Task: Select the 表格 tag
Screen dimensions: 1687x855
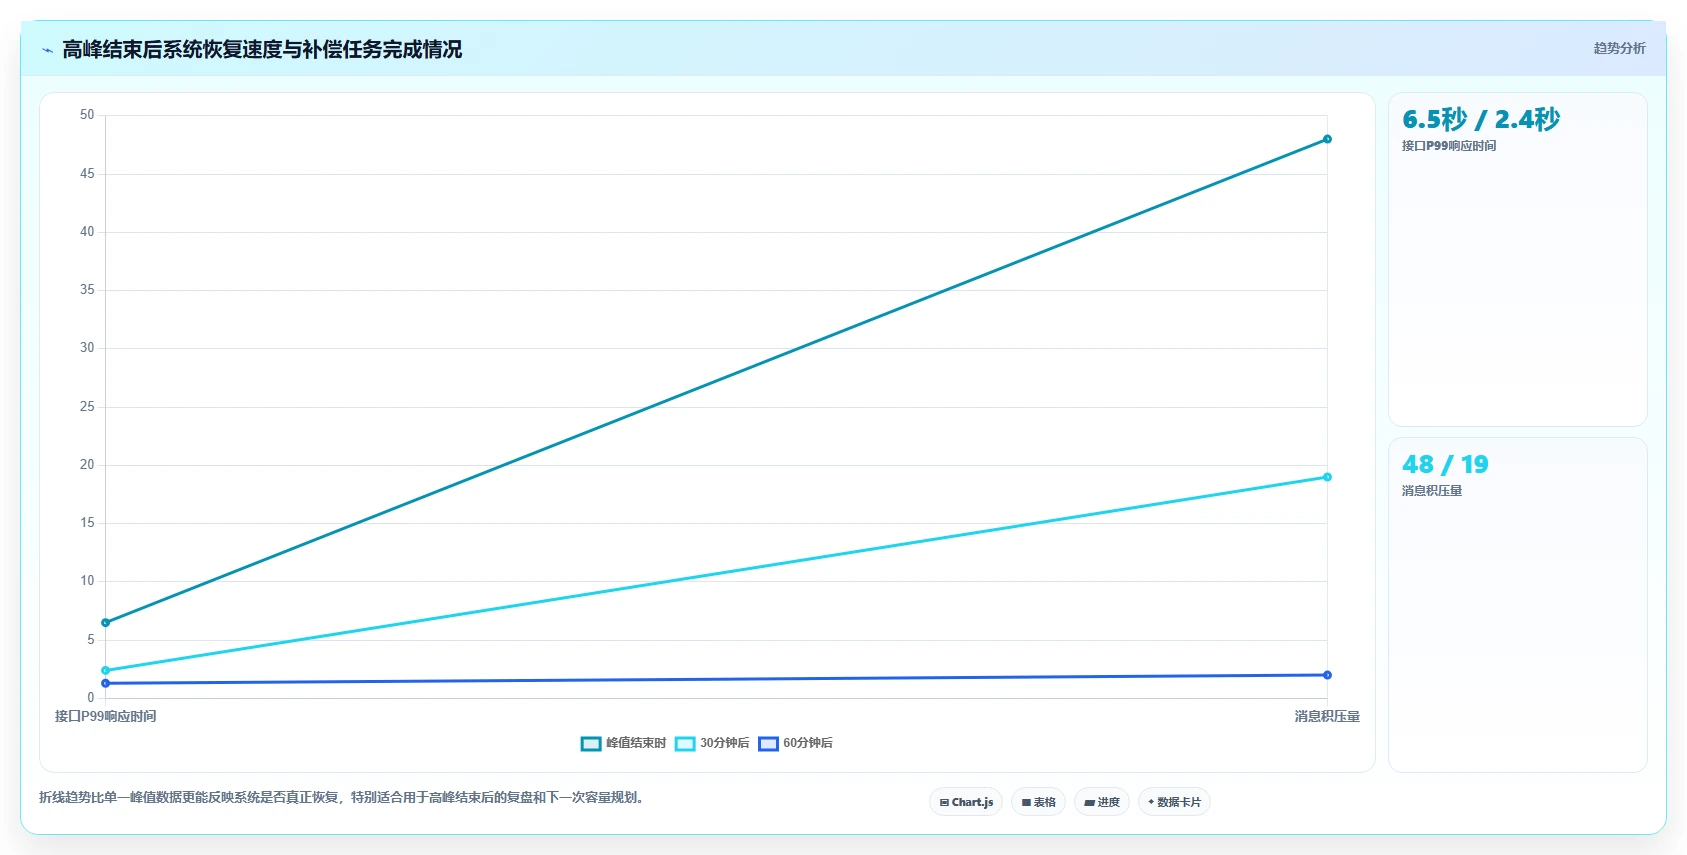Action: pyautogui.click(x=1038, y=802)
